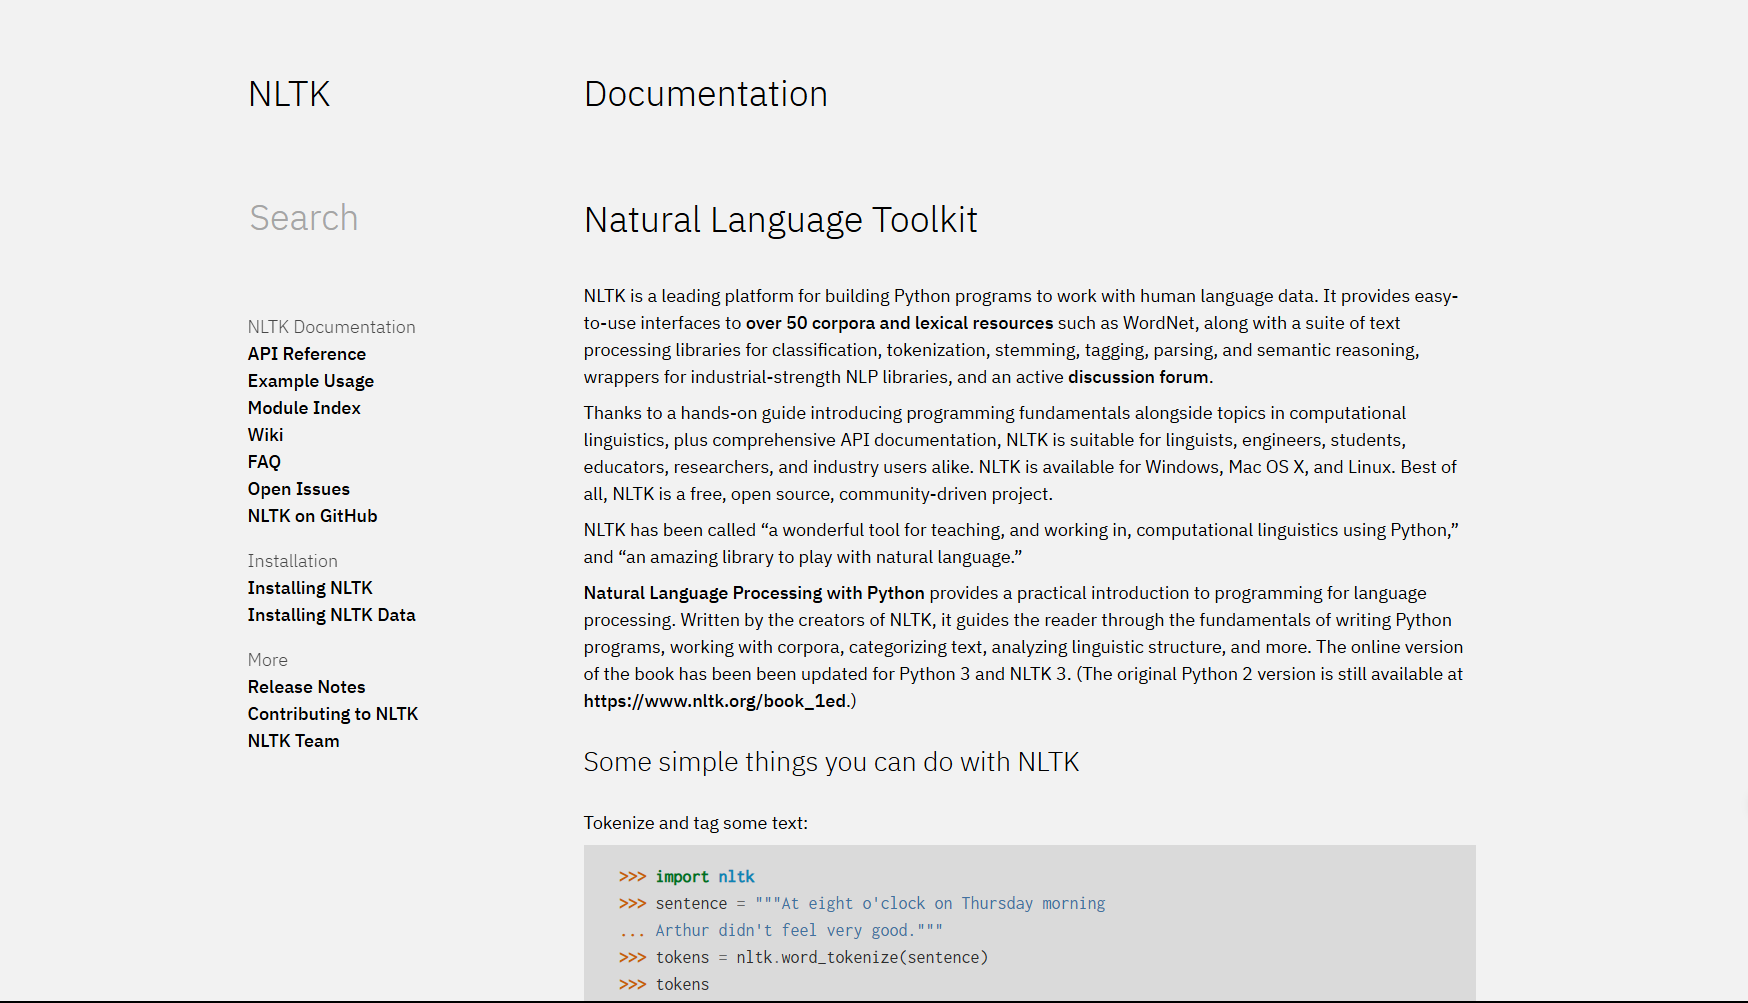Click the 'Documentation' page title
This screenshot has height=1003, width=1748.
706,94
